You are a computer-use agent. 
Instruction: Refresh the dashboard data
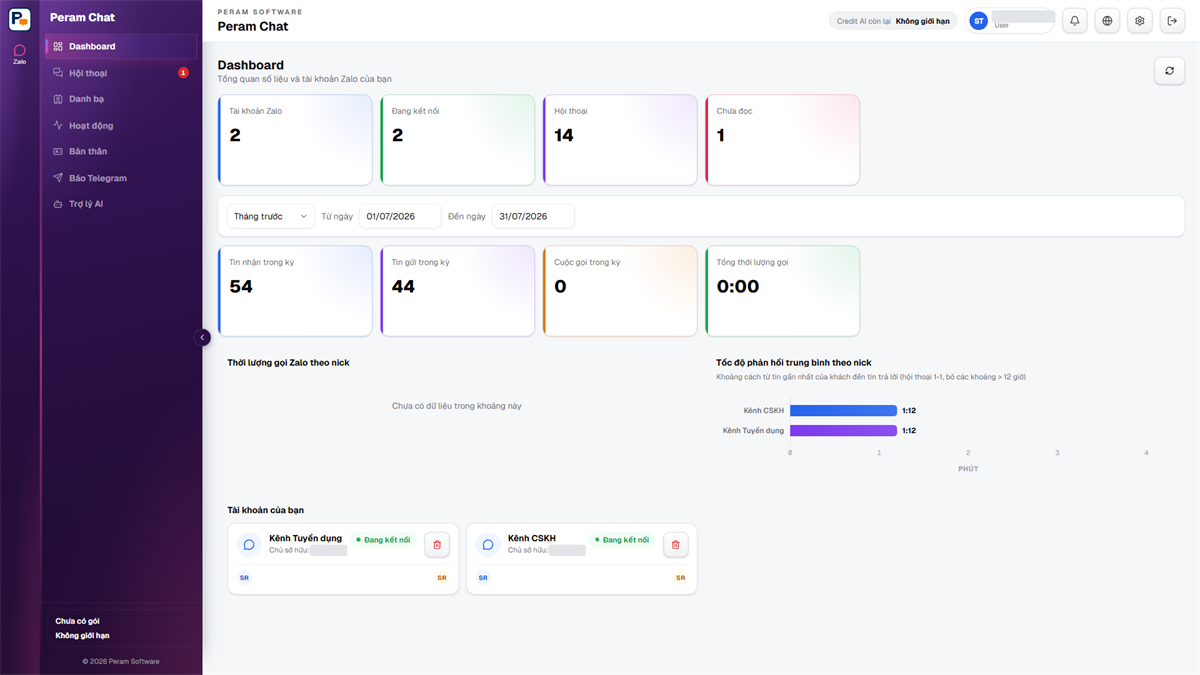click(x=1169, y=71)
